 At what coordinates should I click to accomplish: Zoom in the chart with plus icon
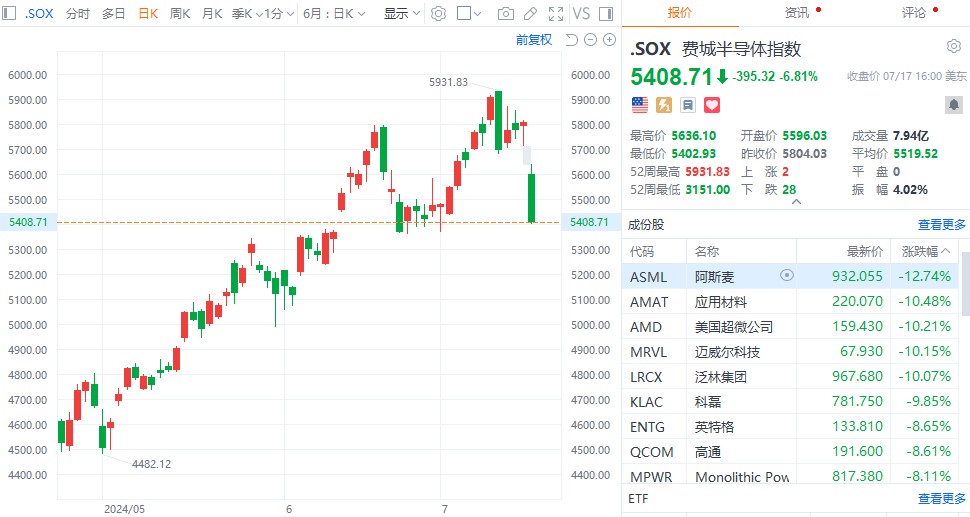[x=608, y=40]
